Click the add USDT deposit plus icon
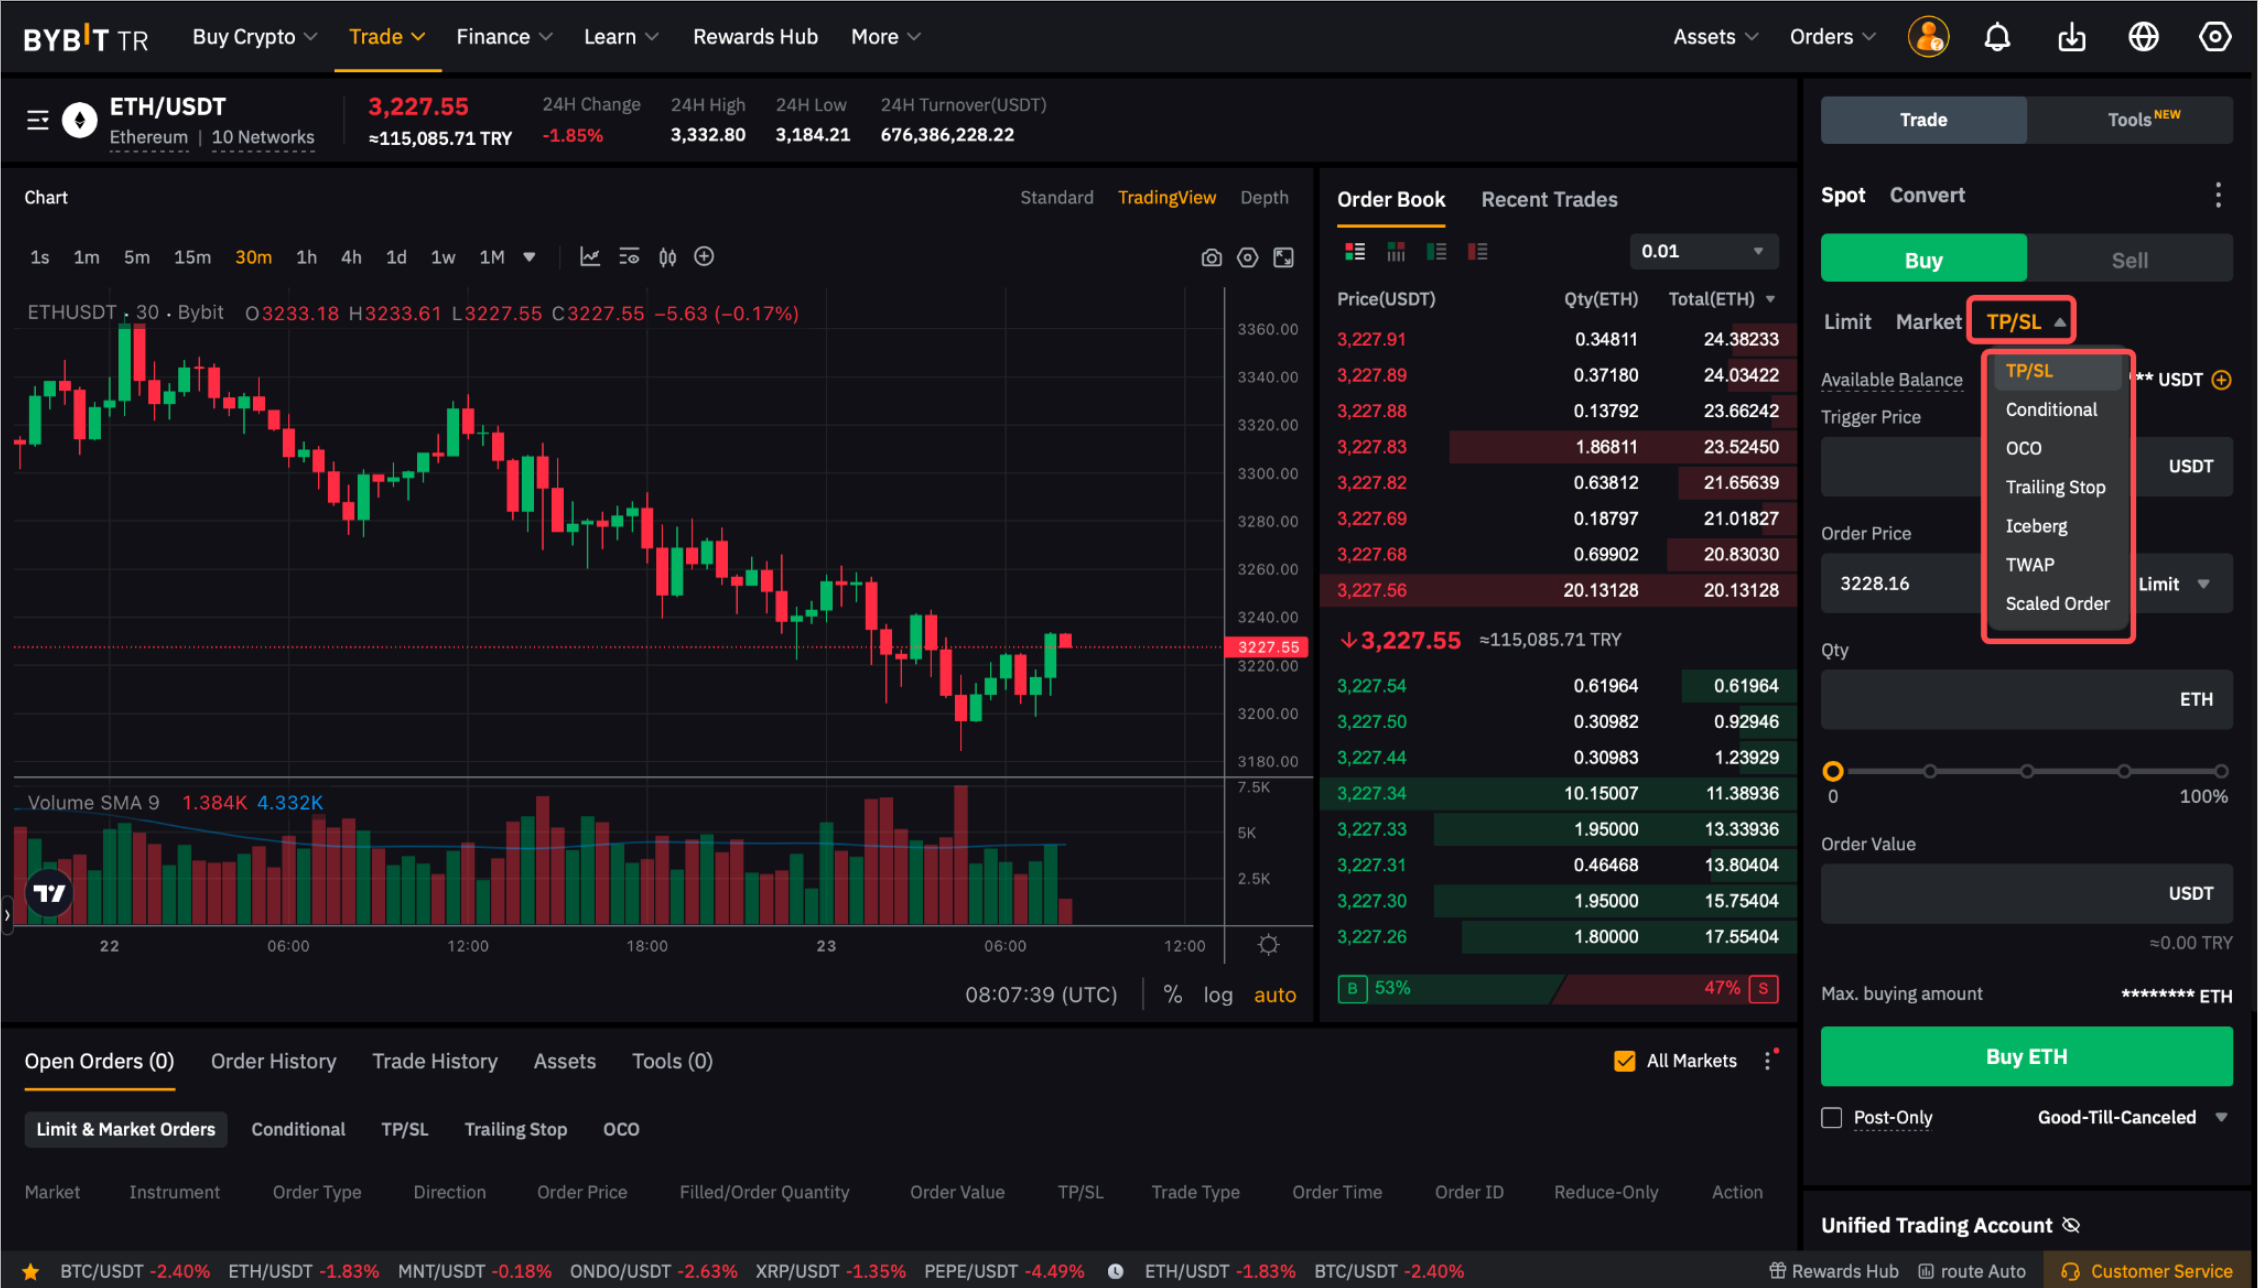The width and height of the screenshot is (2258, 1288). (2221, 380)
